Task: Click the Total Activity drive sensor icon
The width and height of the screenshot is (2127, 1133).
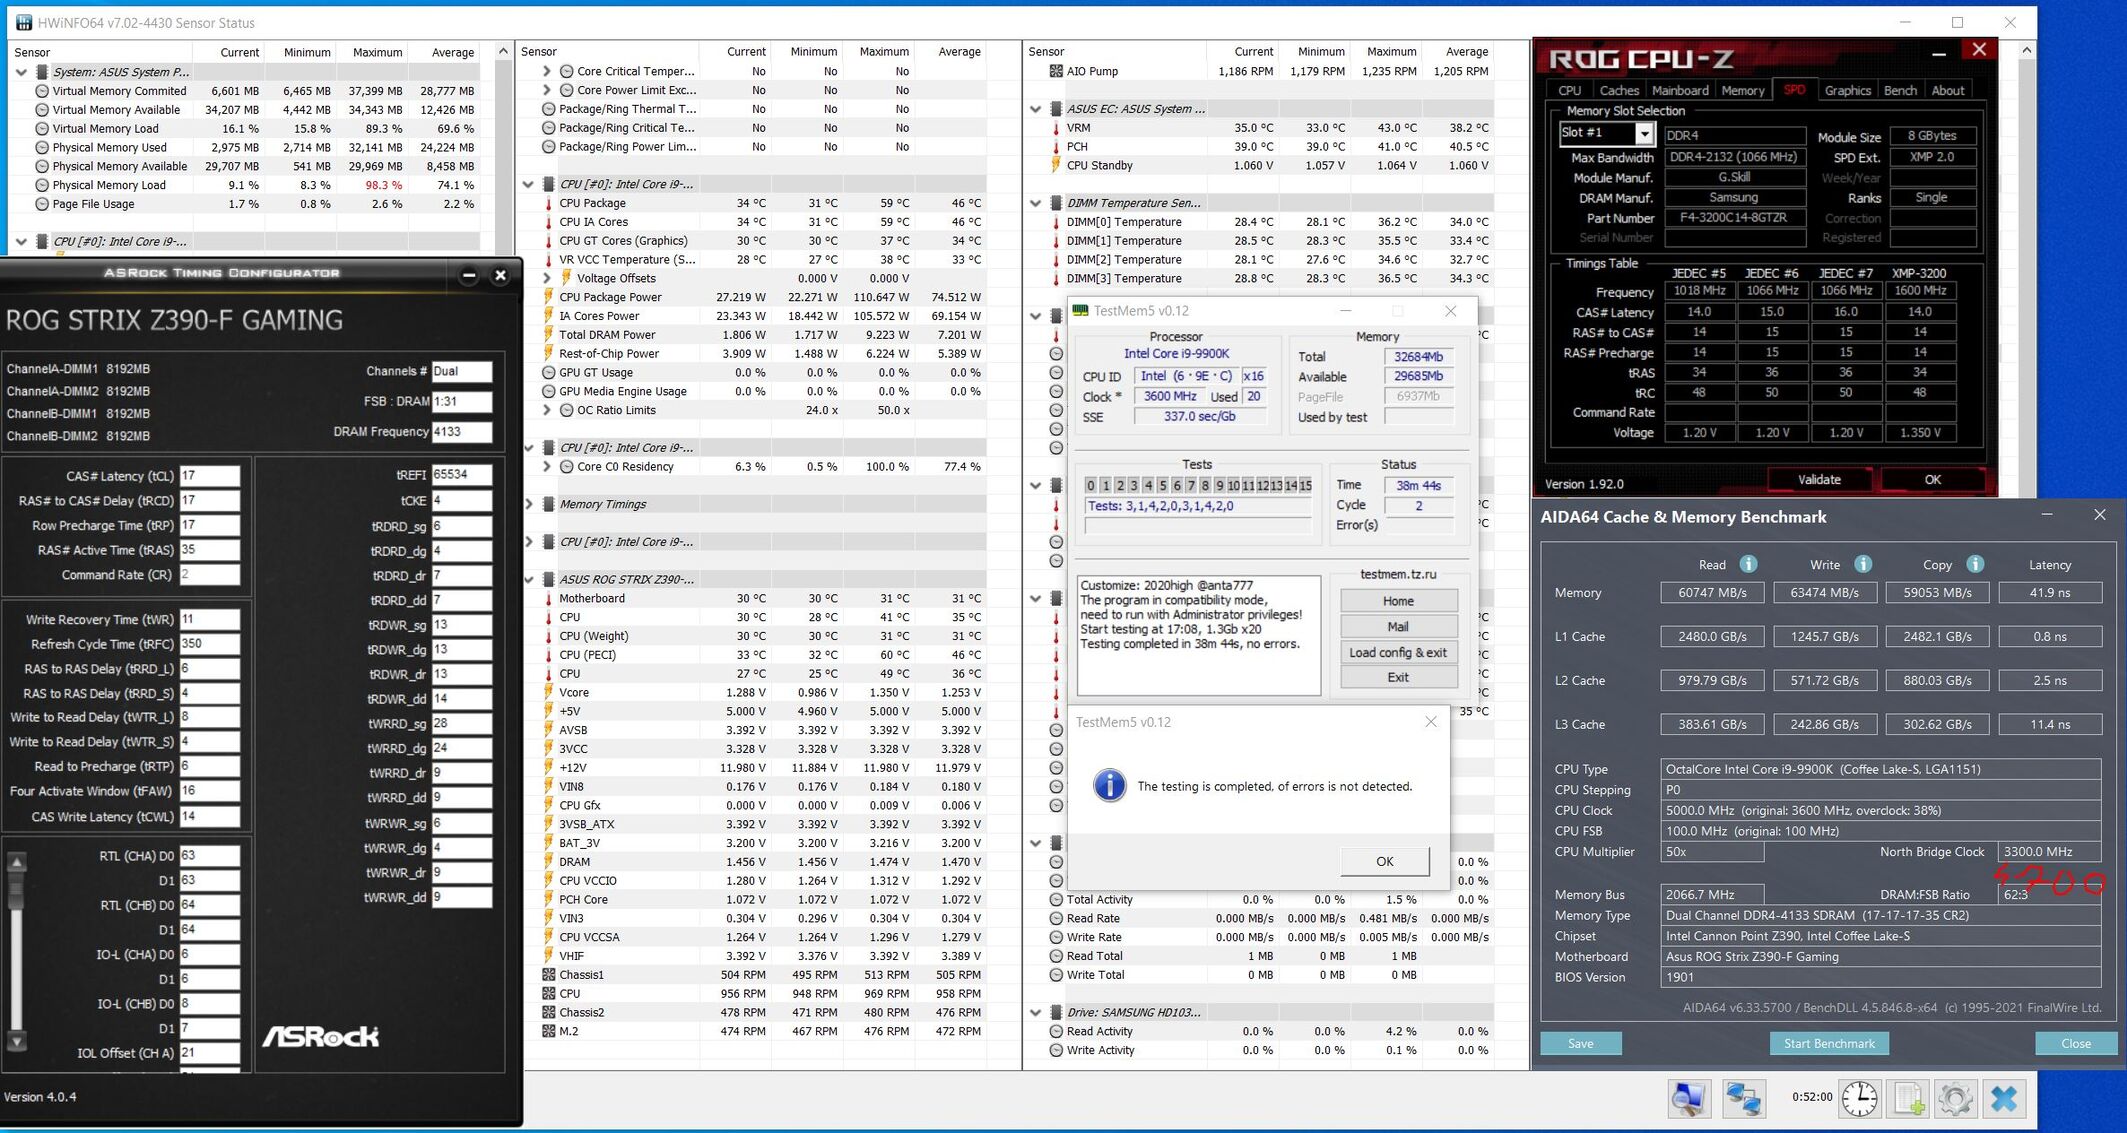Action: (x=1056, y=899)
